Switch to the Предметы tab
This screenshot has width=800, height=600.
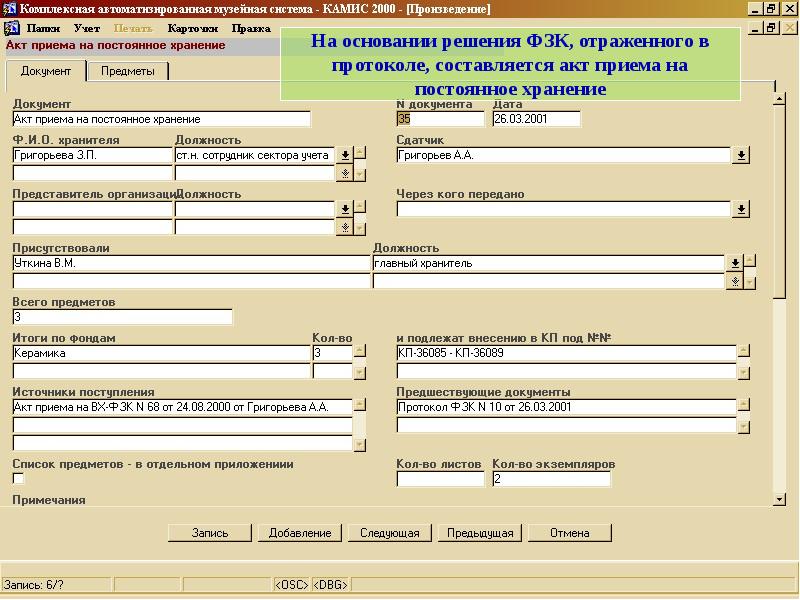click(127, 71)
